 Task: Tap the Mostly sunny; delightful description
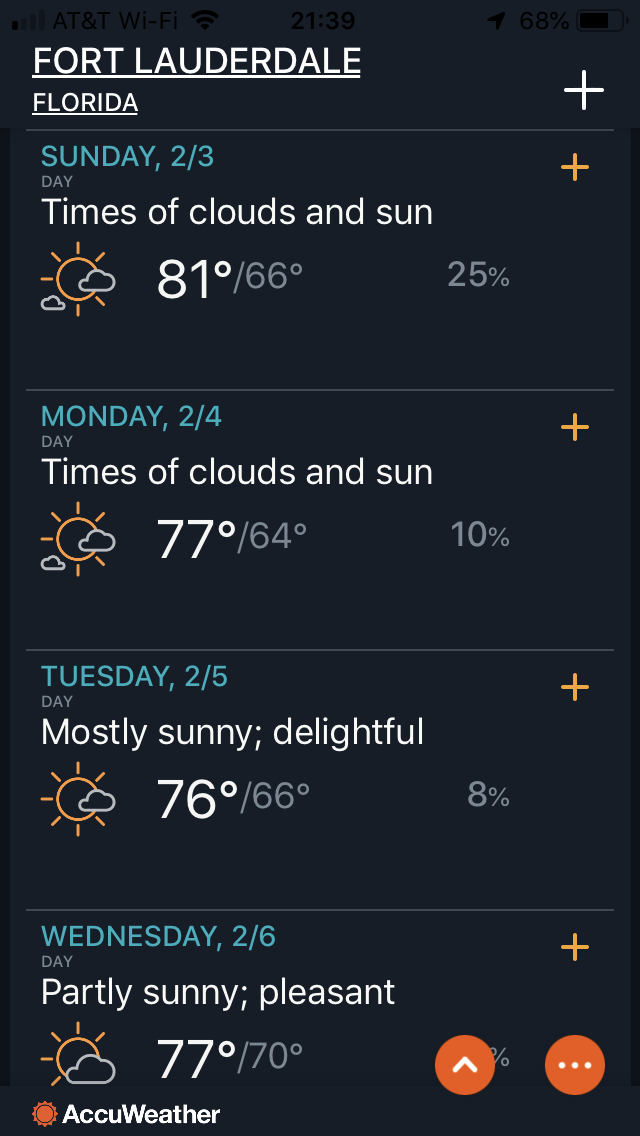pos(233,732)
